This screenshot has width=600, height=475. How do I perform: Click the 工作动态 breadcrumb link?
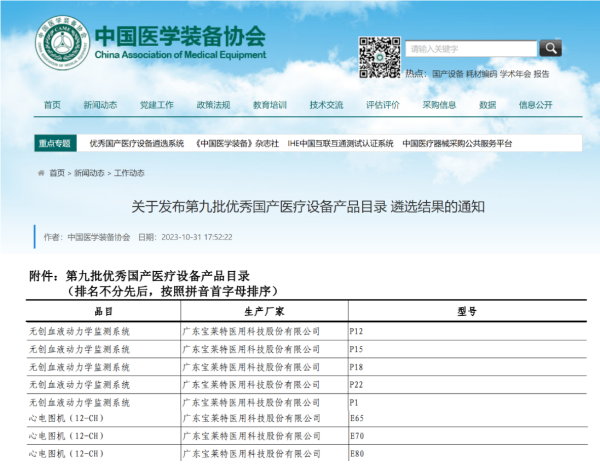(x=129, y=173)
